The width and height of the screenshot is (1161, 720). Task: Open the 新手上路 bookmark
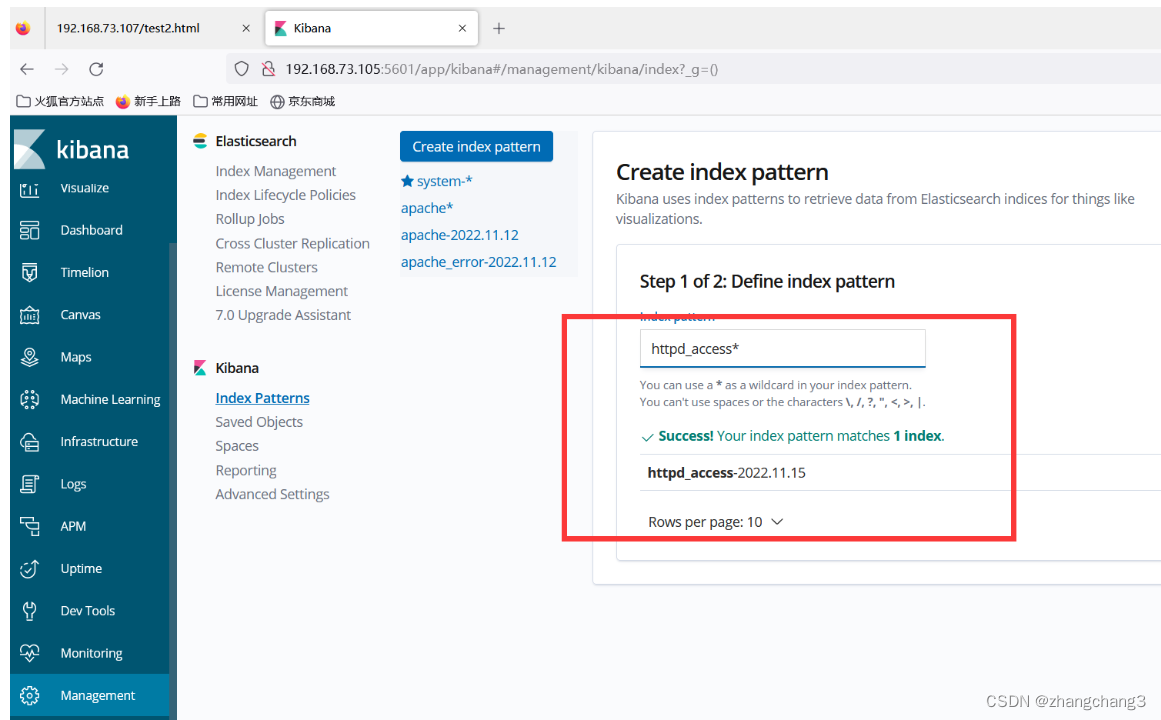click(148, 101)
